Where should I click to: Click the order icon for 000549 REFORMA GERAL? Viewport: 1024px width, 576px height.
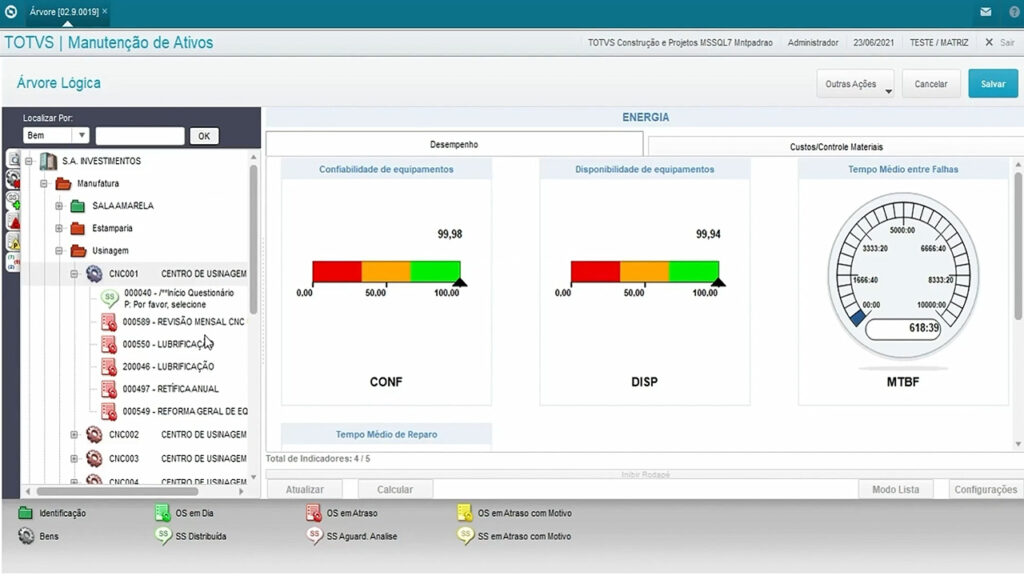coord(108,411)
